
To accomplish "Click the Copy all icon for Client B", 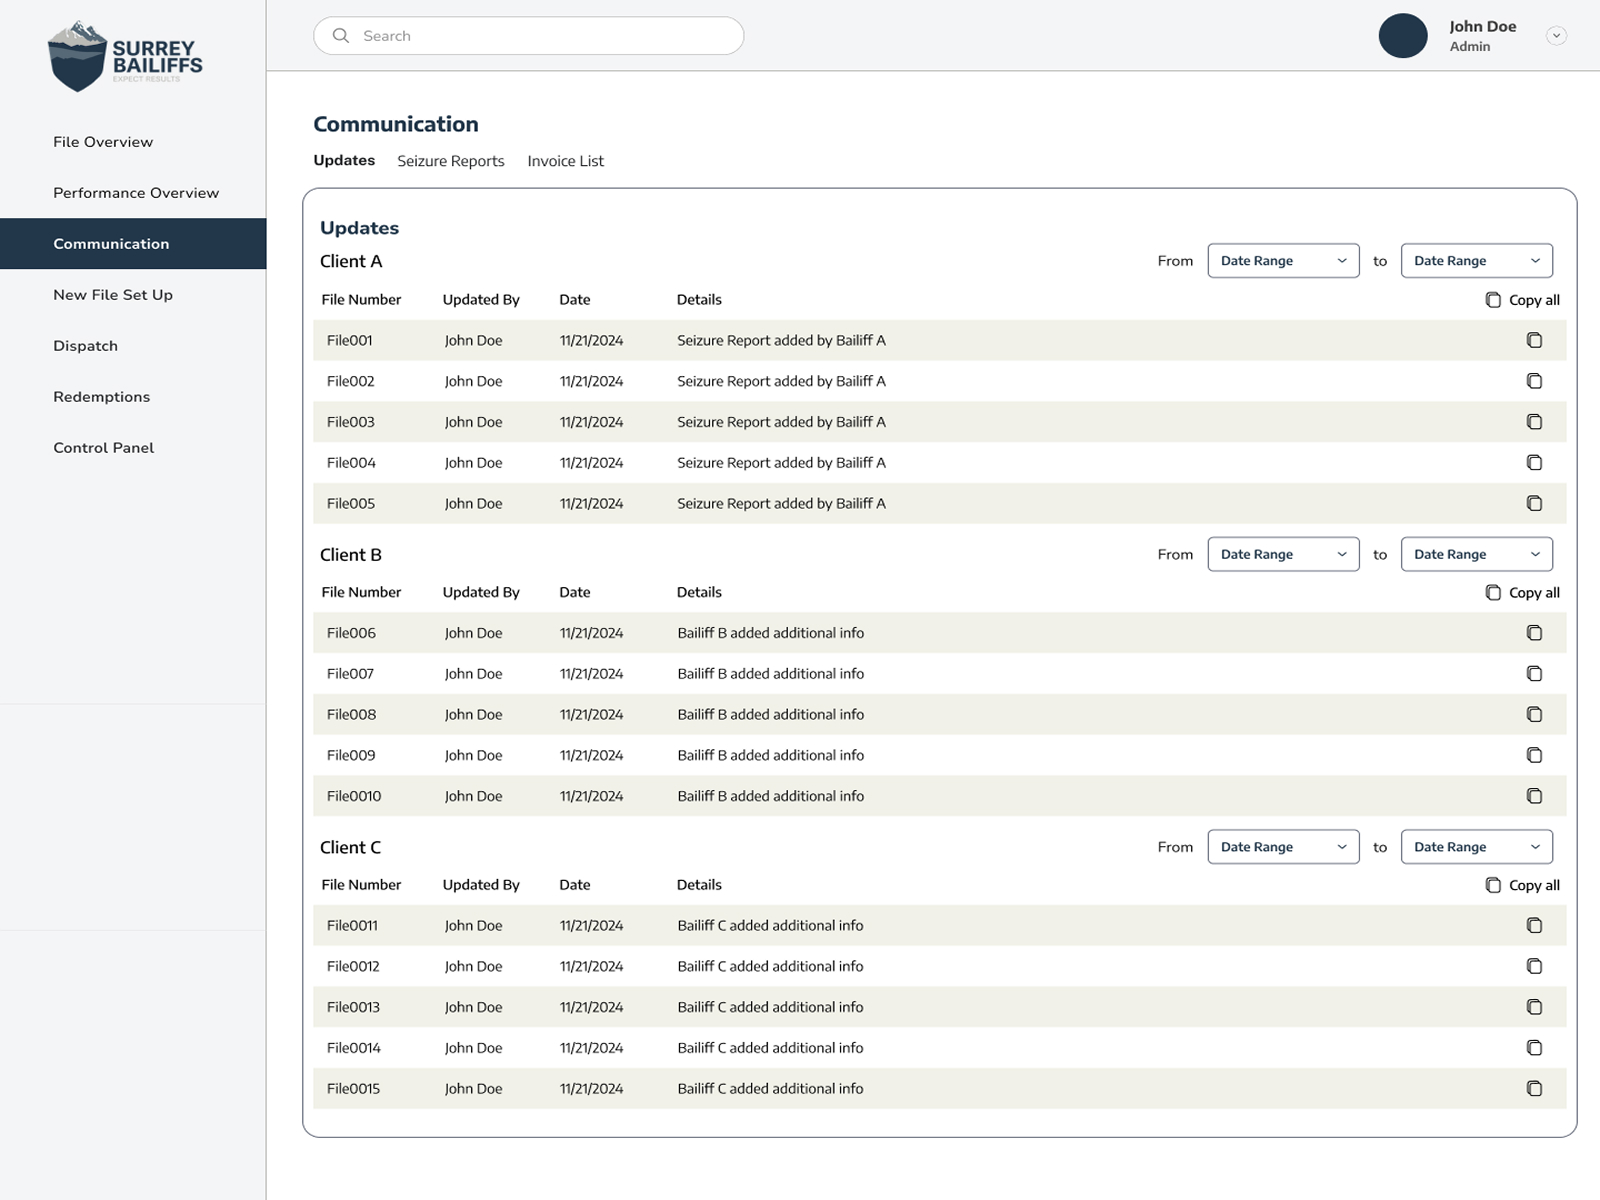I will (x=1495, y=592).
